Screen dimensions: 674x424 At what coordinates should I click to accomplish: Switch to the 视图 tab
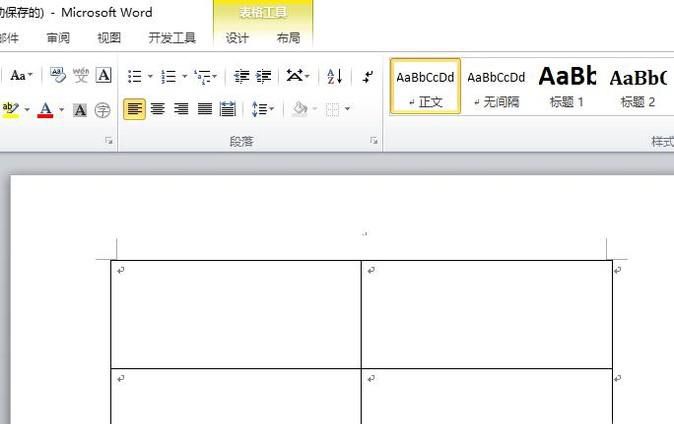pyautogui.click(x=109, y=38)
